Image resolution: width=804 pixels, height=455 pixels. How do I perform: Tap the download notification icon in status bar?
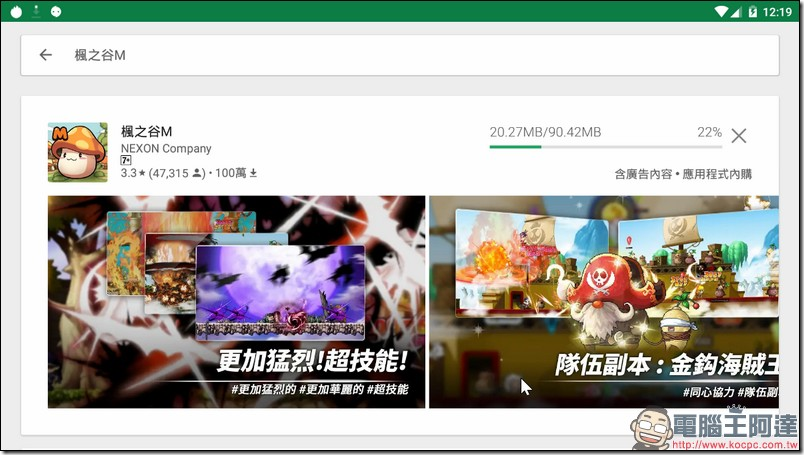(36, 11)
